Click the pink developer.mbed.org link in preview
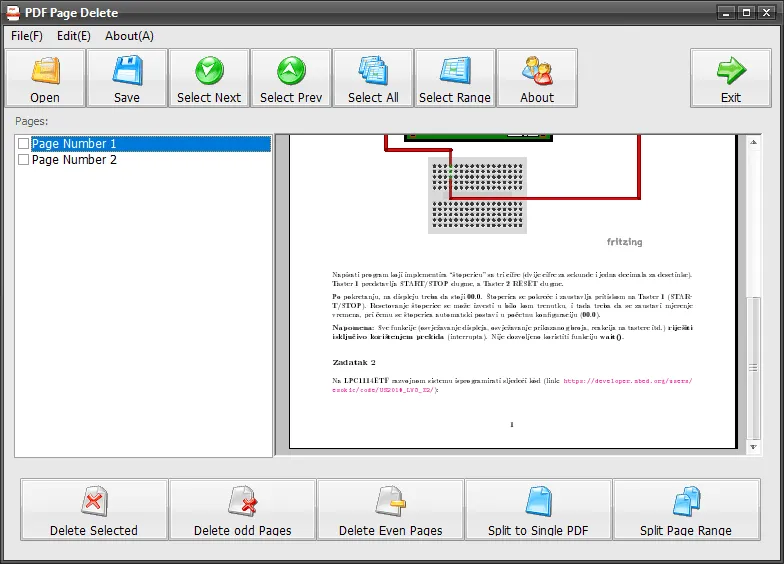Screen dimensions: 784x564 (x=628, y=381)
